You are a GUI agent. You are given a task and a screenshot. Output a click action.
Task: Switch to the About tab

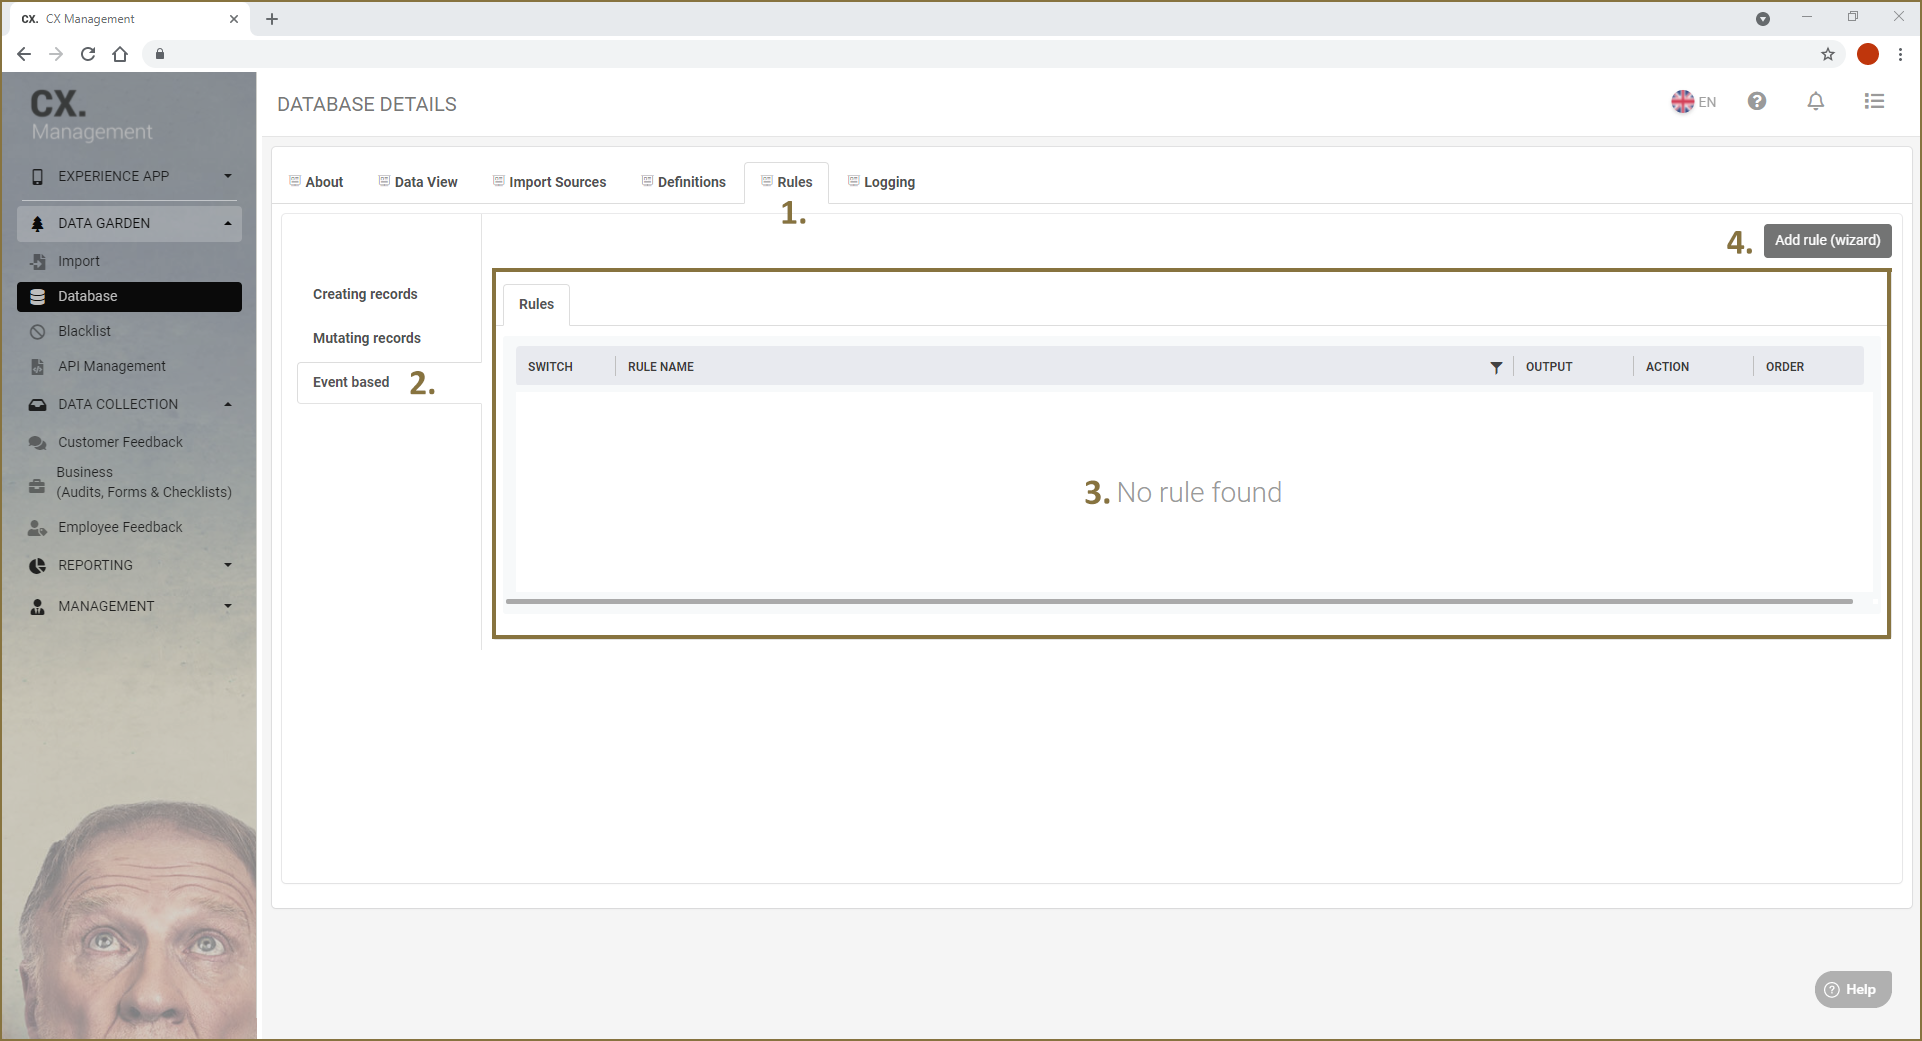click(x=316, y=182)
